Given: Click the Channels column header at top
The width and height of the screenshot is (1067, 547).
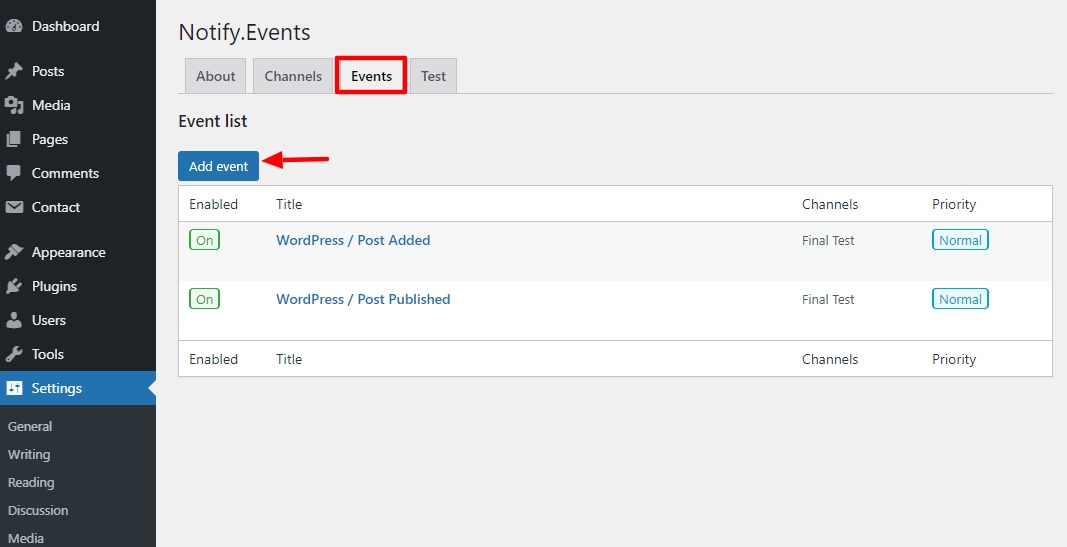Looking at the screenshot, I should (x=830, y=204).
